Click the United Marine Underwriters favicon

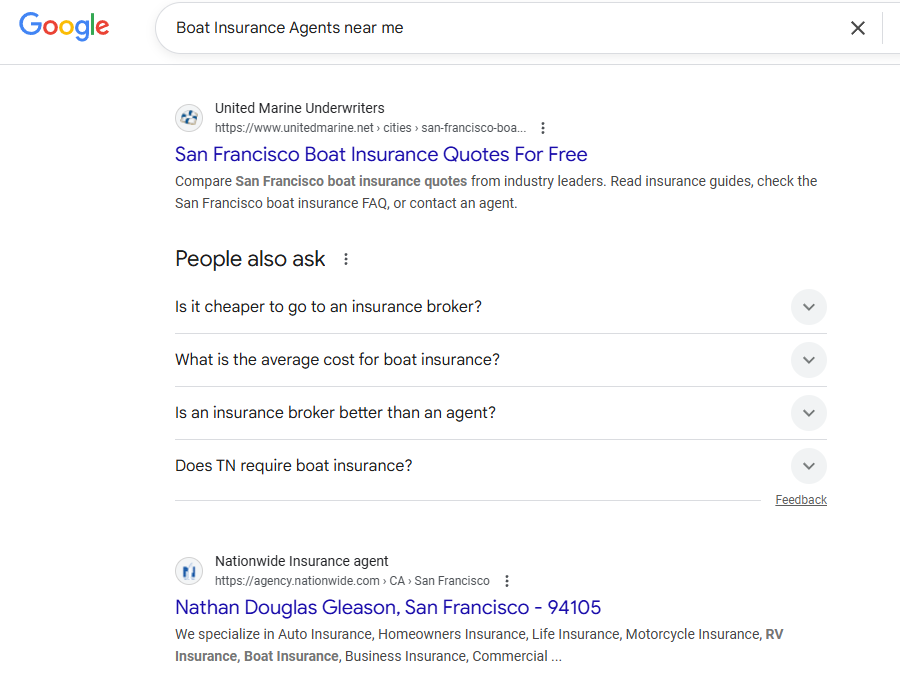point(189,118)
